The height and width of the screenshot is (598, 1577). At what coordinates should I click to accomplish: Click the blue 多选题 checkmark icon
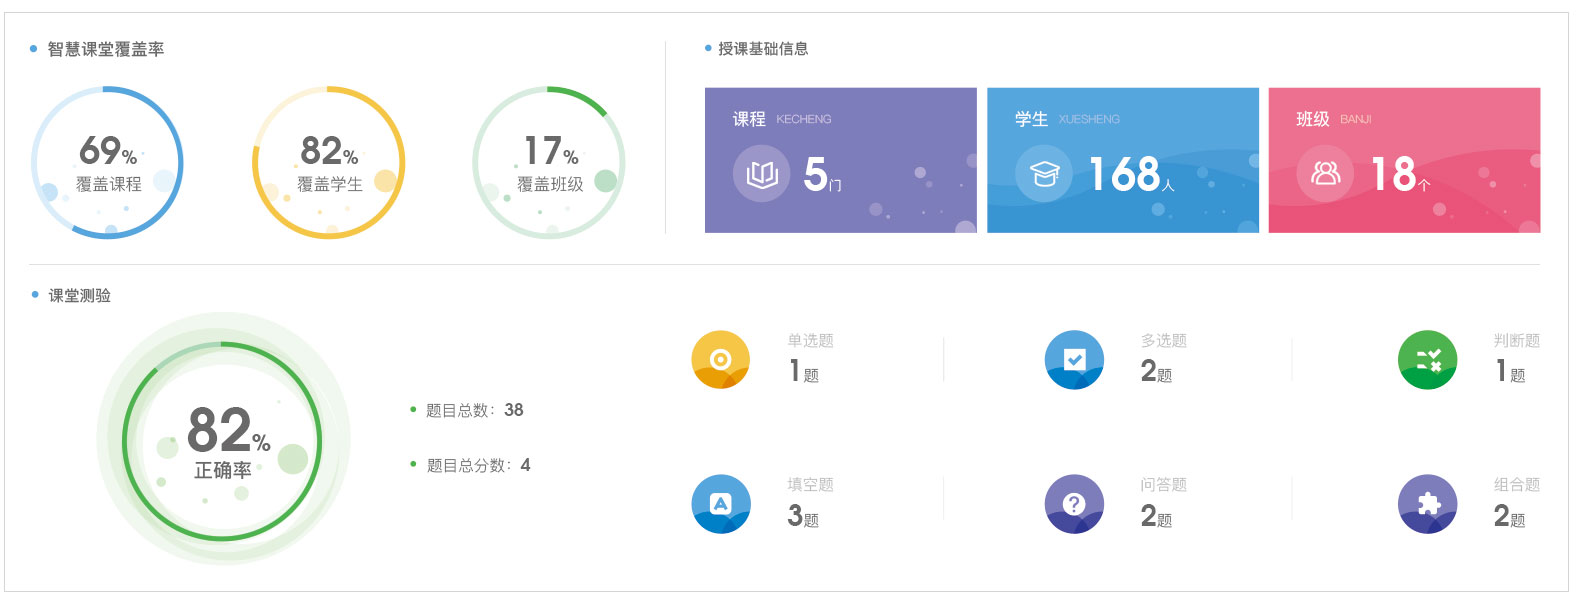coord(1075,360)
